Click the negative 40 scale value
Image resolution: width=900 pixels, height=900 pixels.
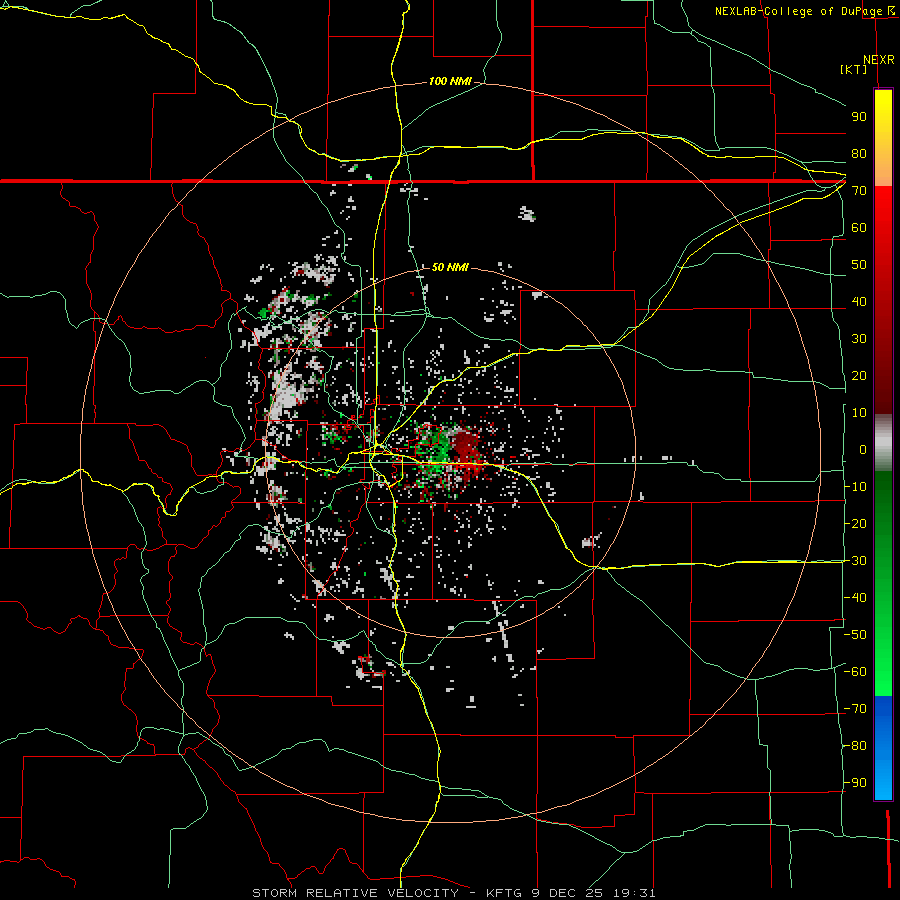[x=855, y=598]
